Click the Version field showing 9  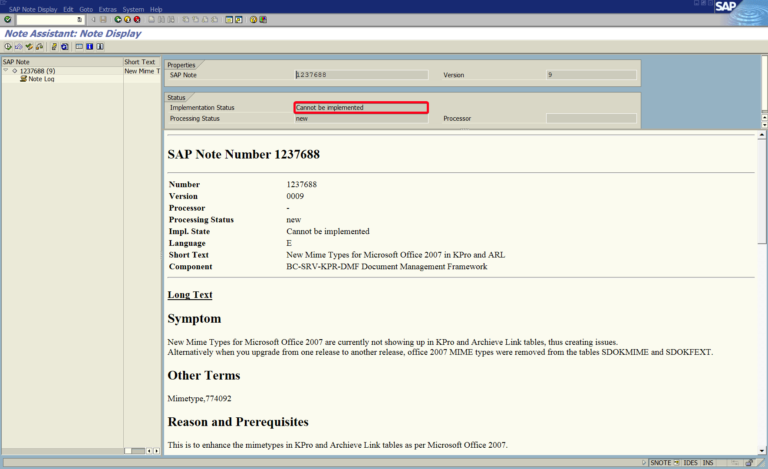tap(591, 75)
